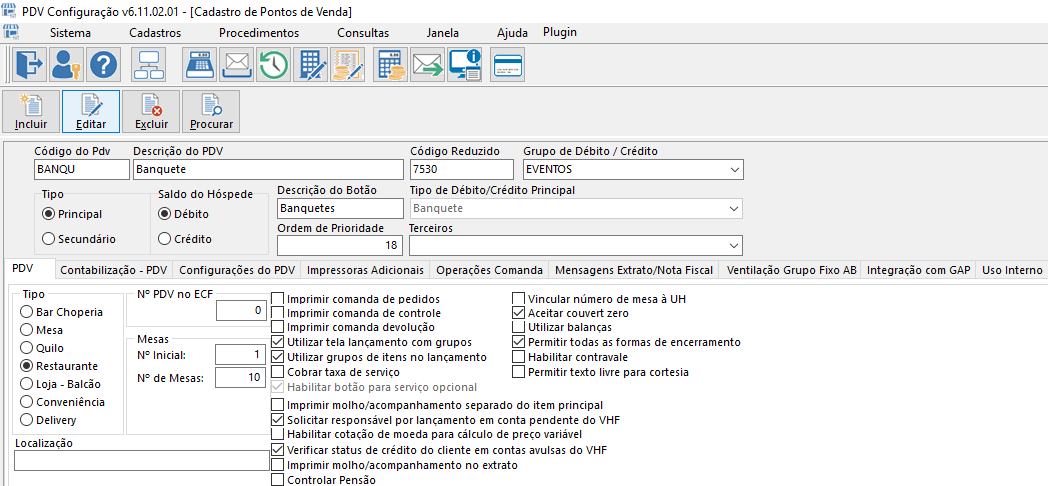The width and height of the screenshot is (1048, 486).
Task: Click the app icon in the title bar
Action: [10, 11]
